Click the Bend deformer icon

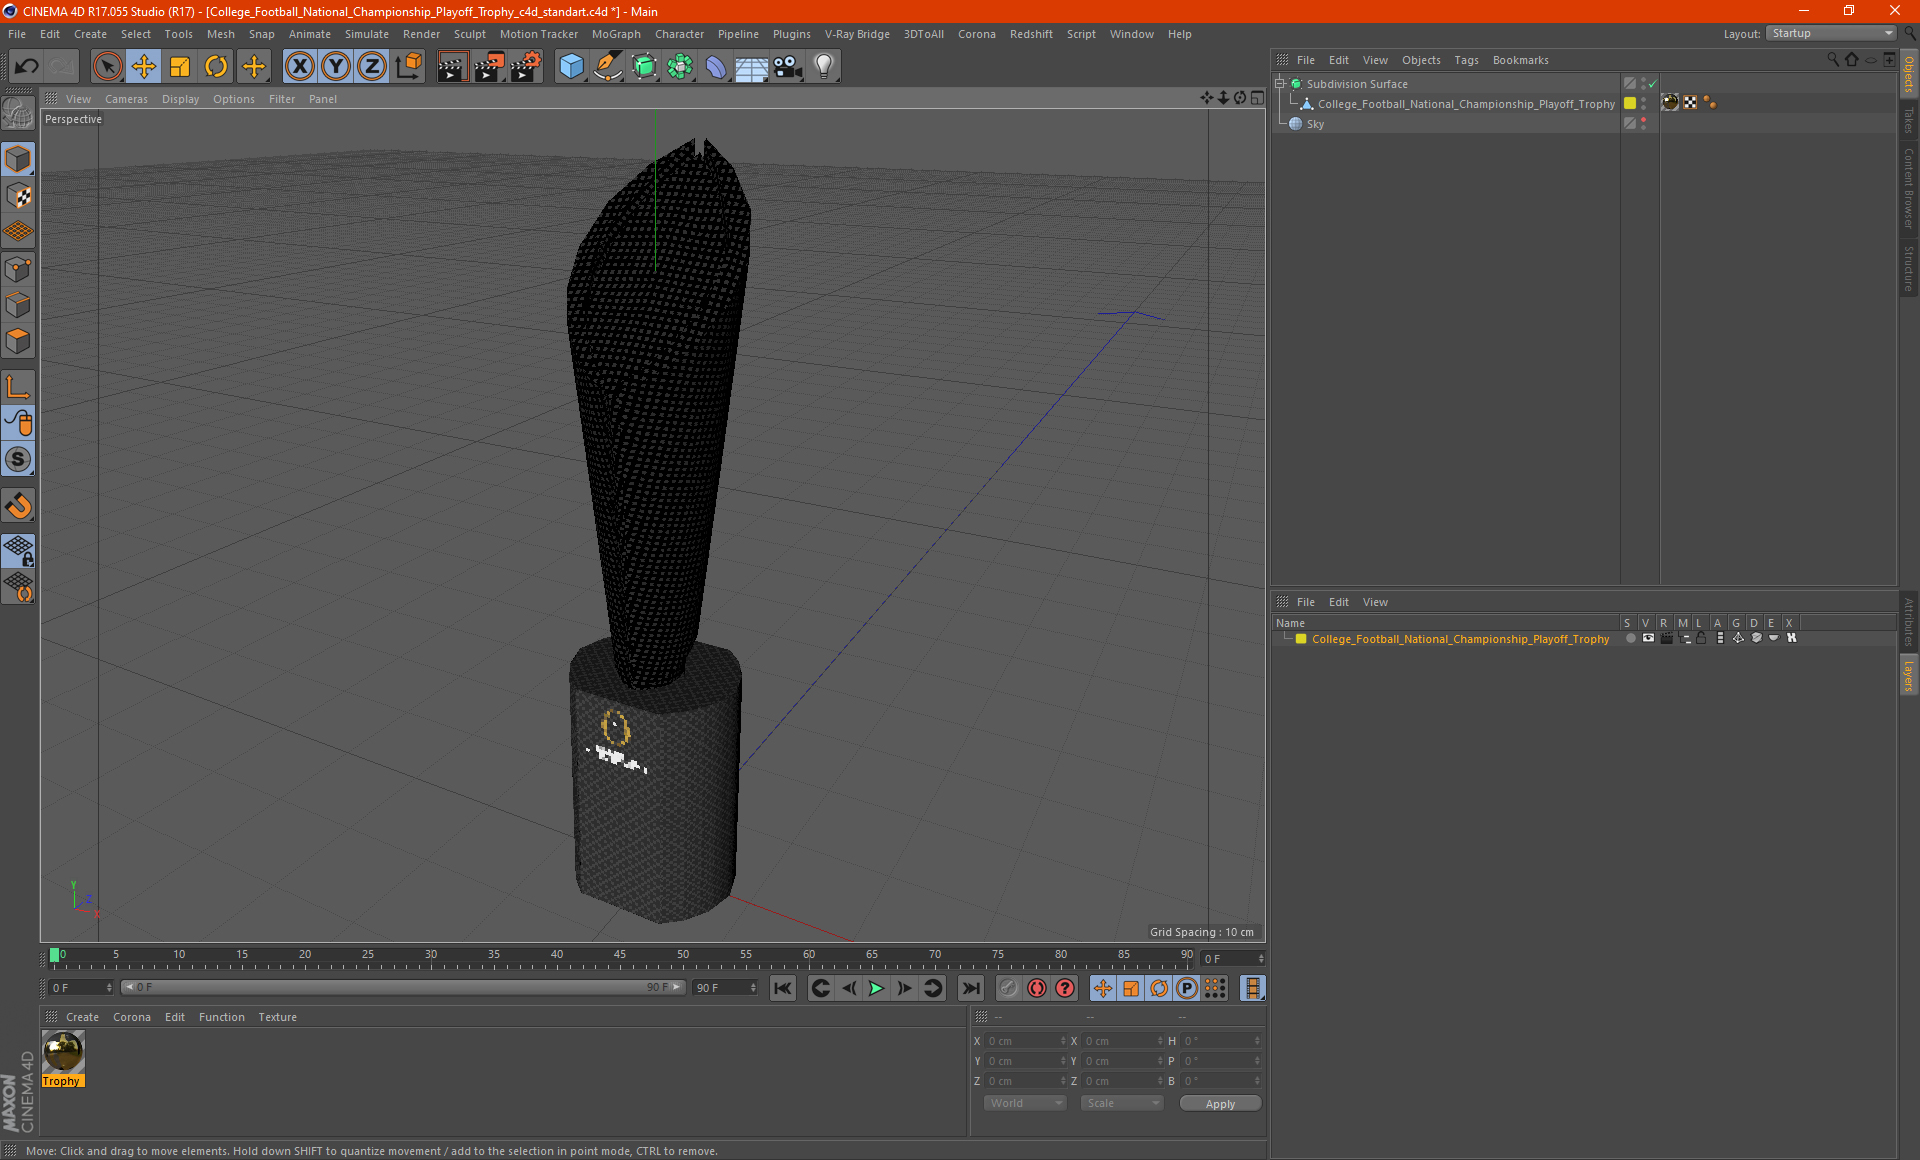(x=716, y=67)
